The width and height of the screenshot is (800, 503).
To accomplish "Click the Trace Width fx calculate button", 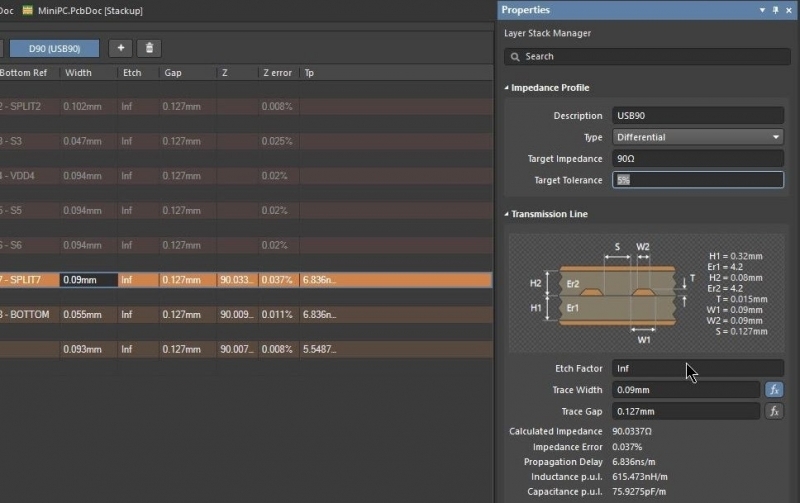I will [773, 390].
